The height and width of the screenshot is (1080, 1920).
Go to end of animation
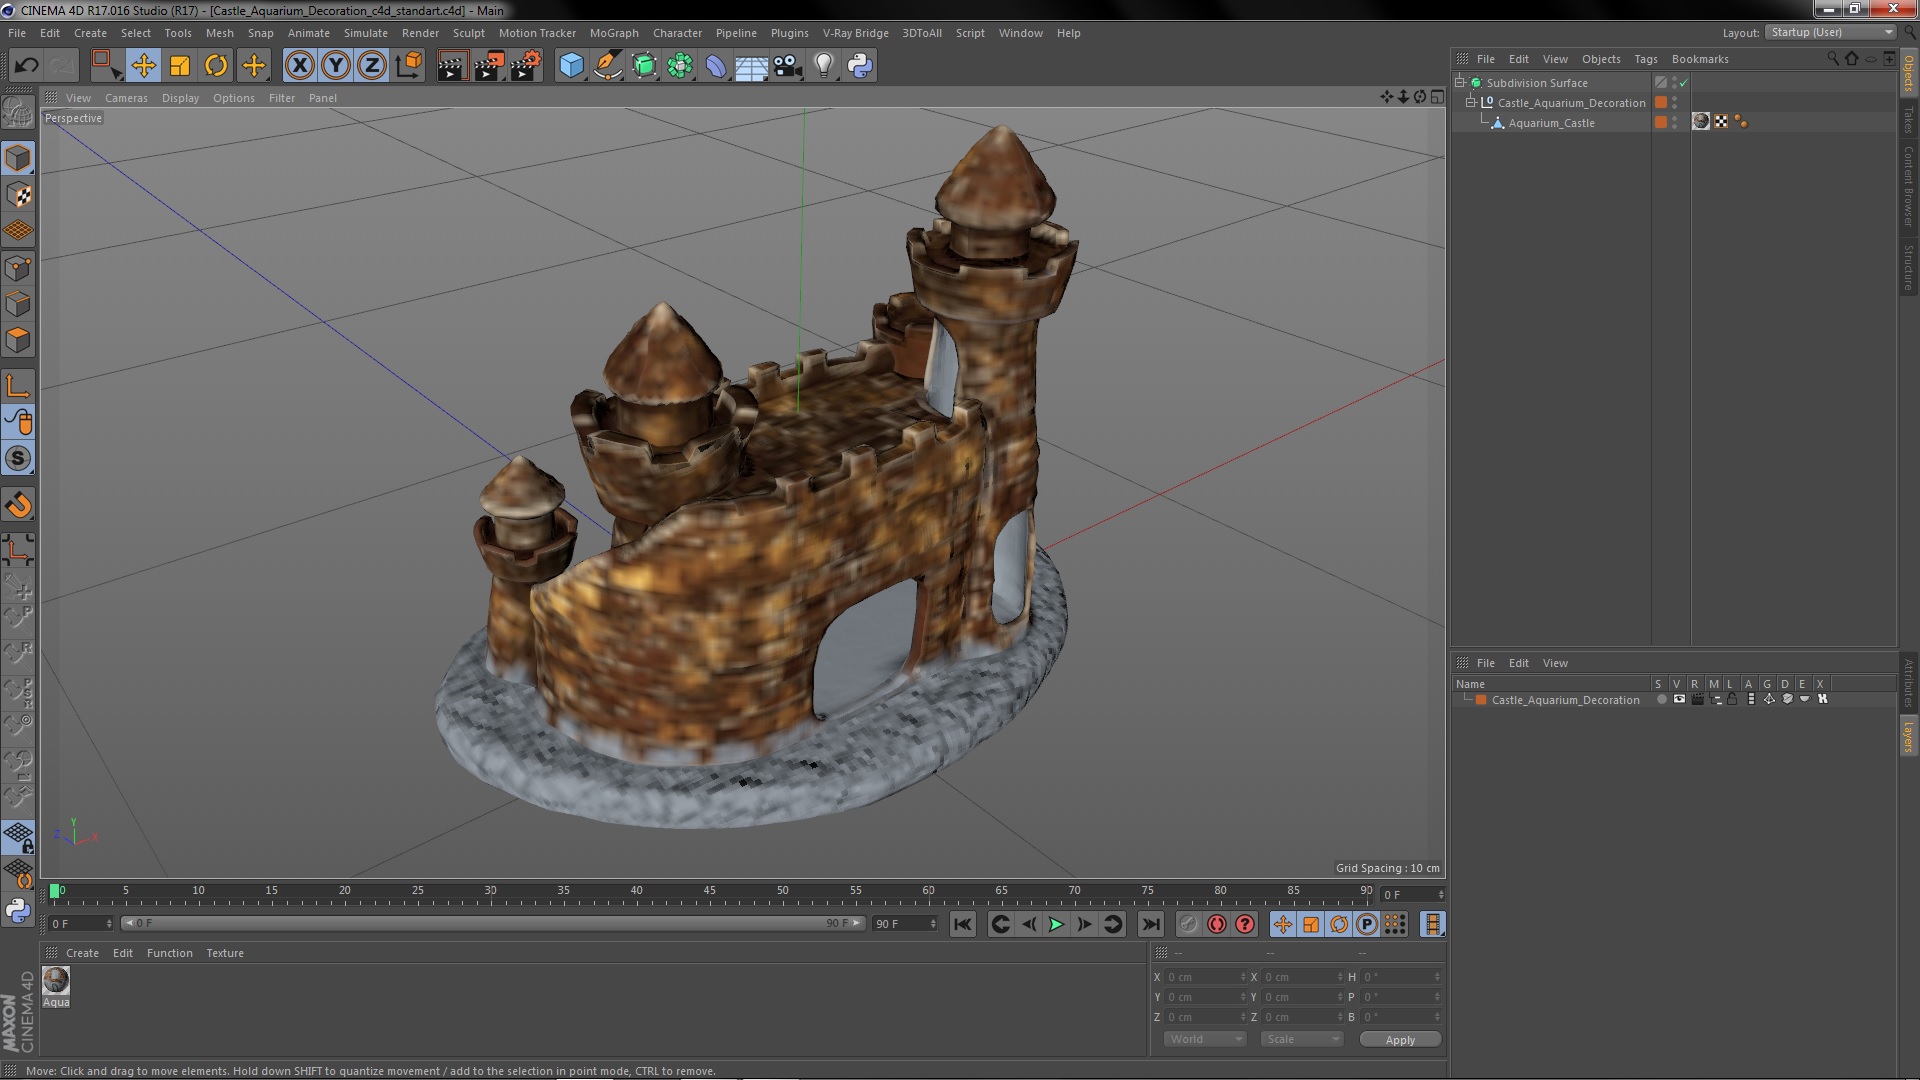[1151, 924]
